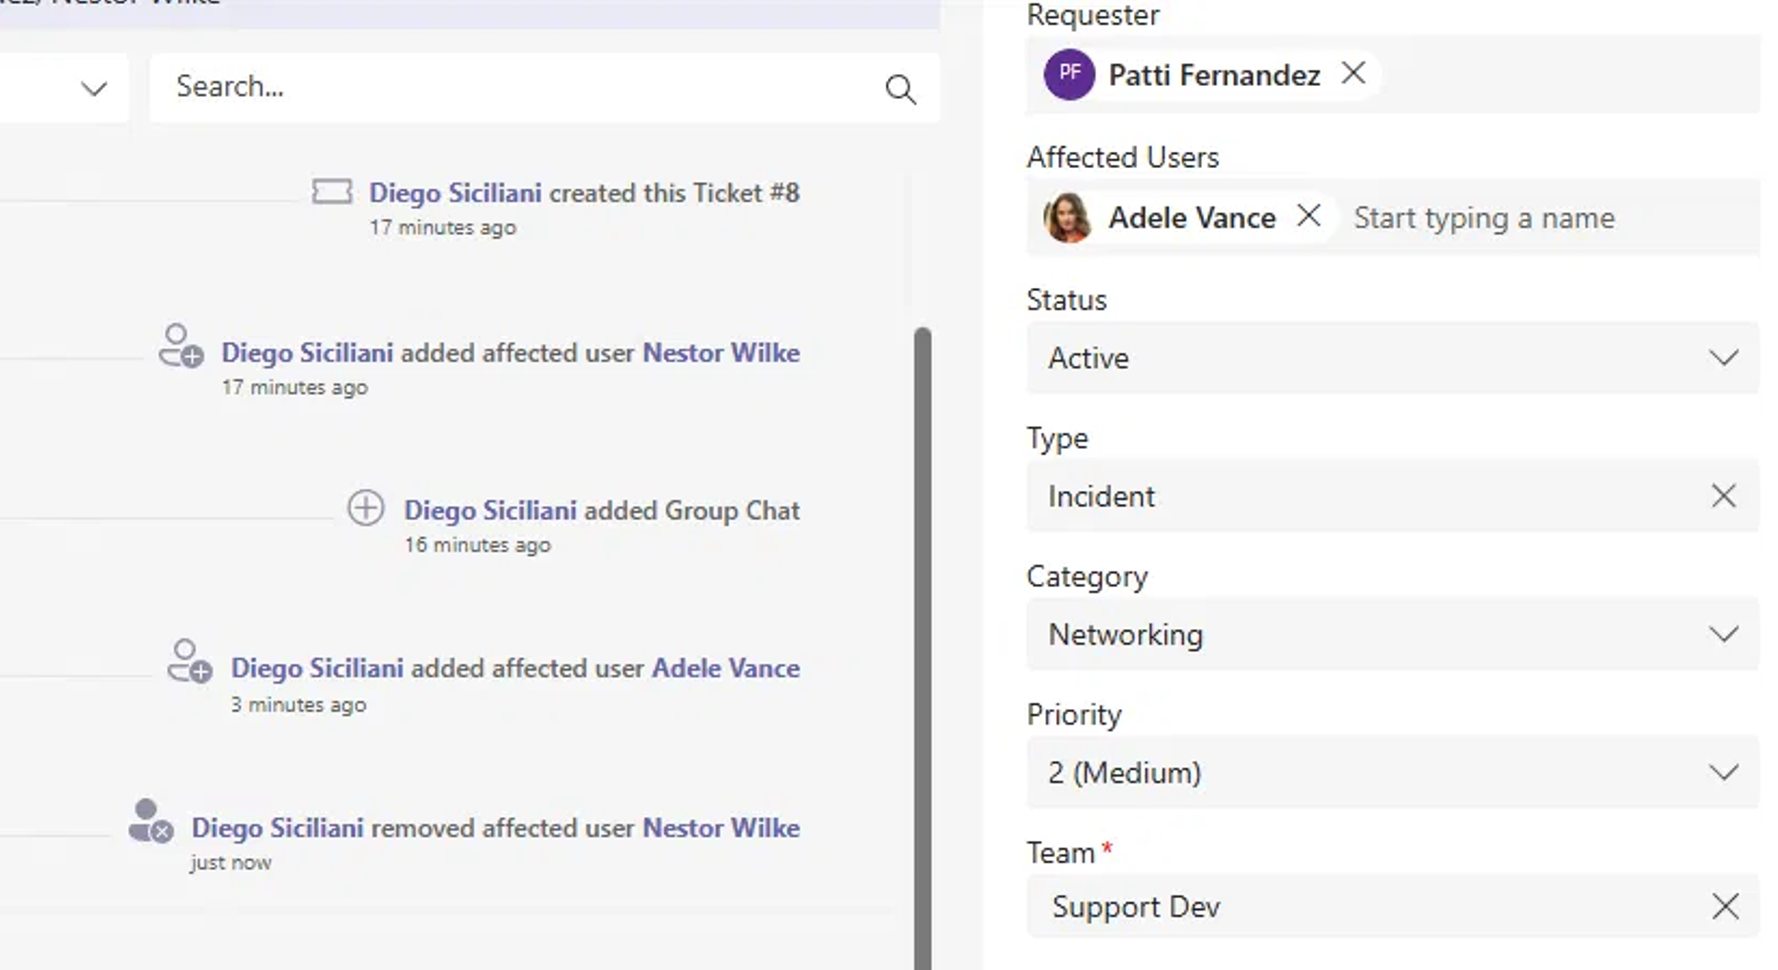Remove Patti Fernandez as requester
The height and width of the screenshot is (970, 1778).
[x=1354, y=73]
